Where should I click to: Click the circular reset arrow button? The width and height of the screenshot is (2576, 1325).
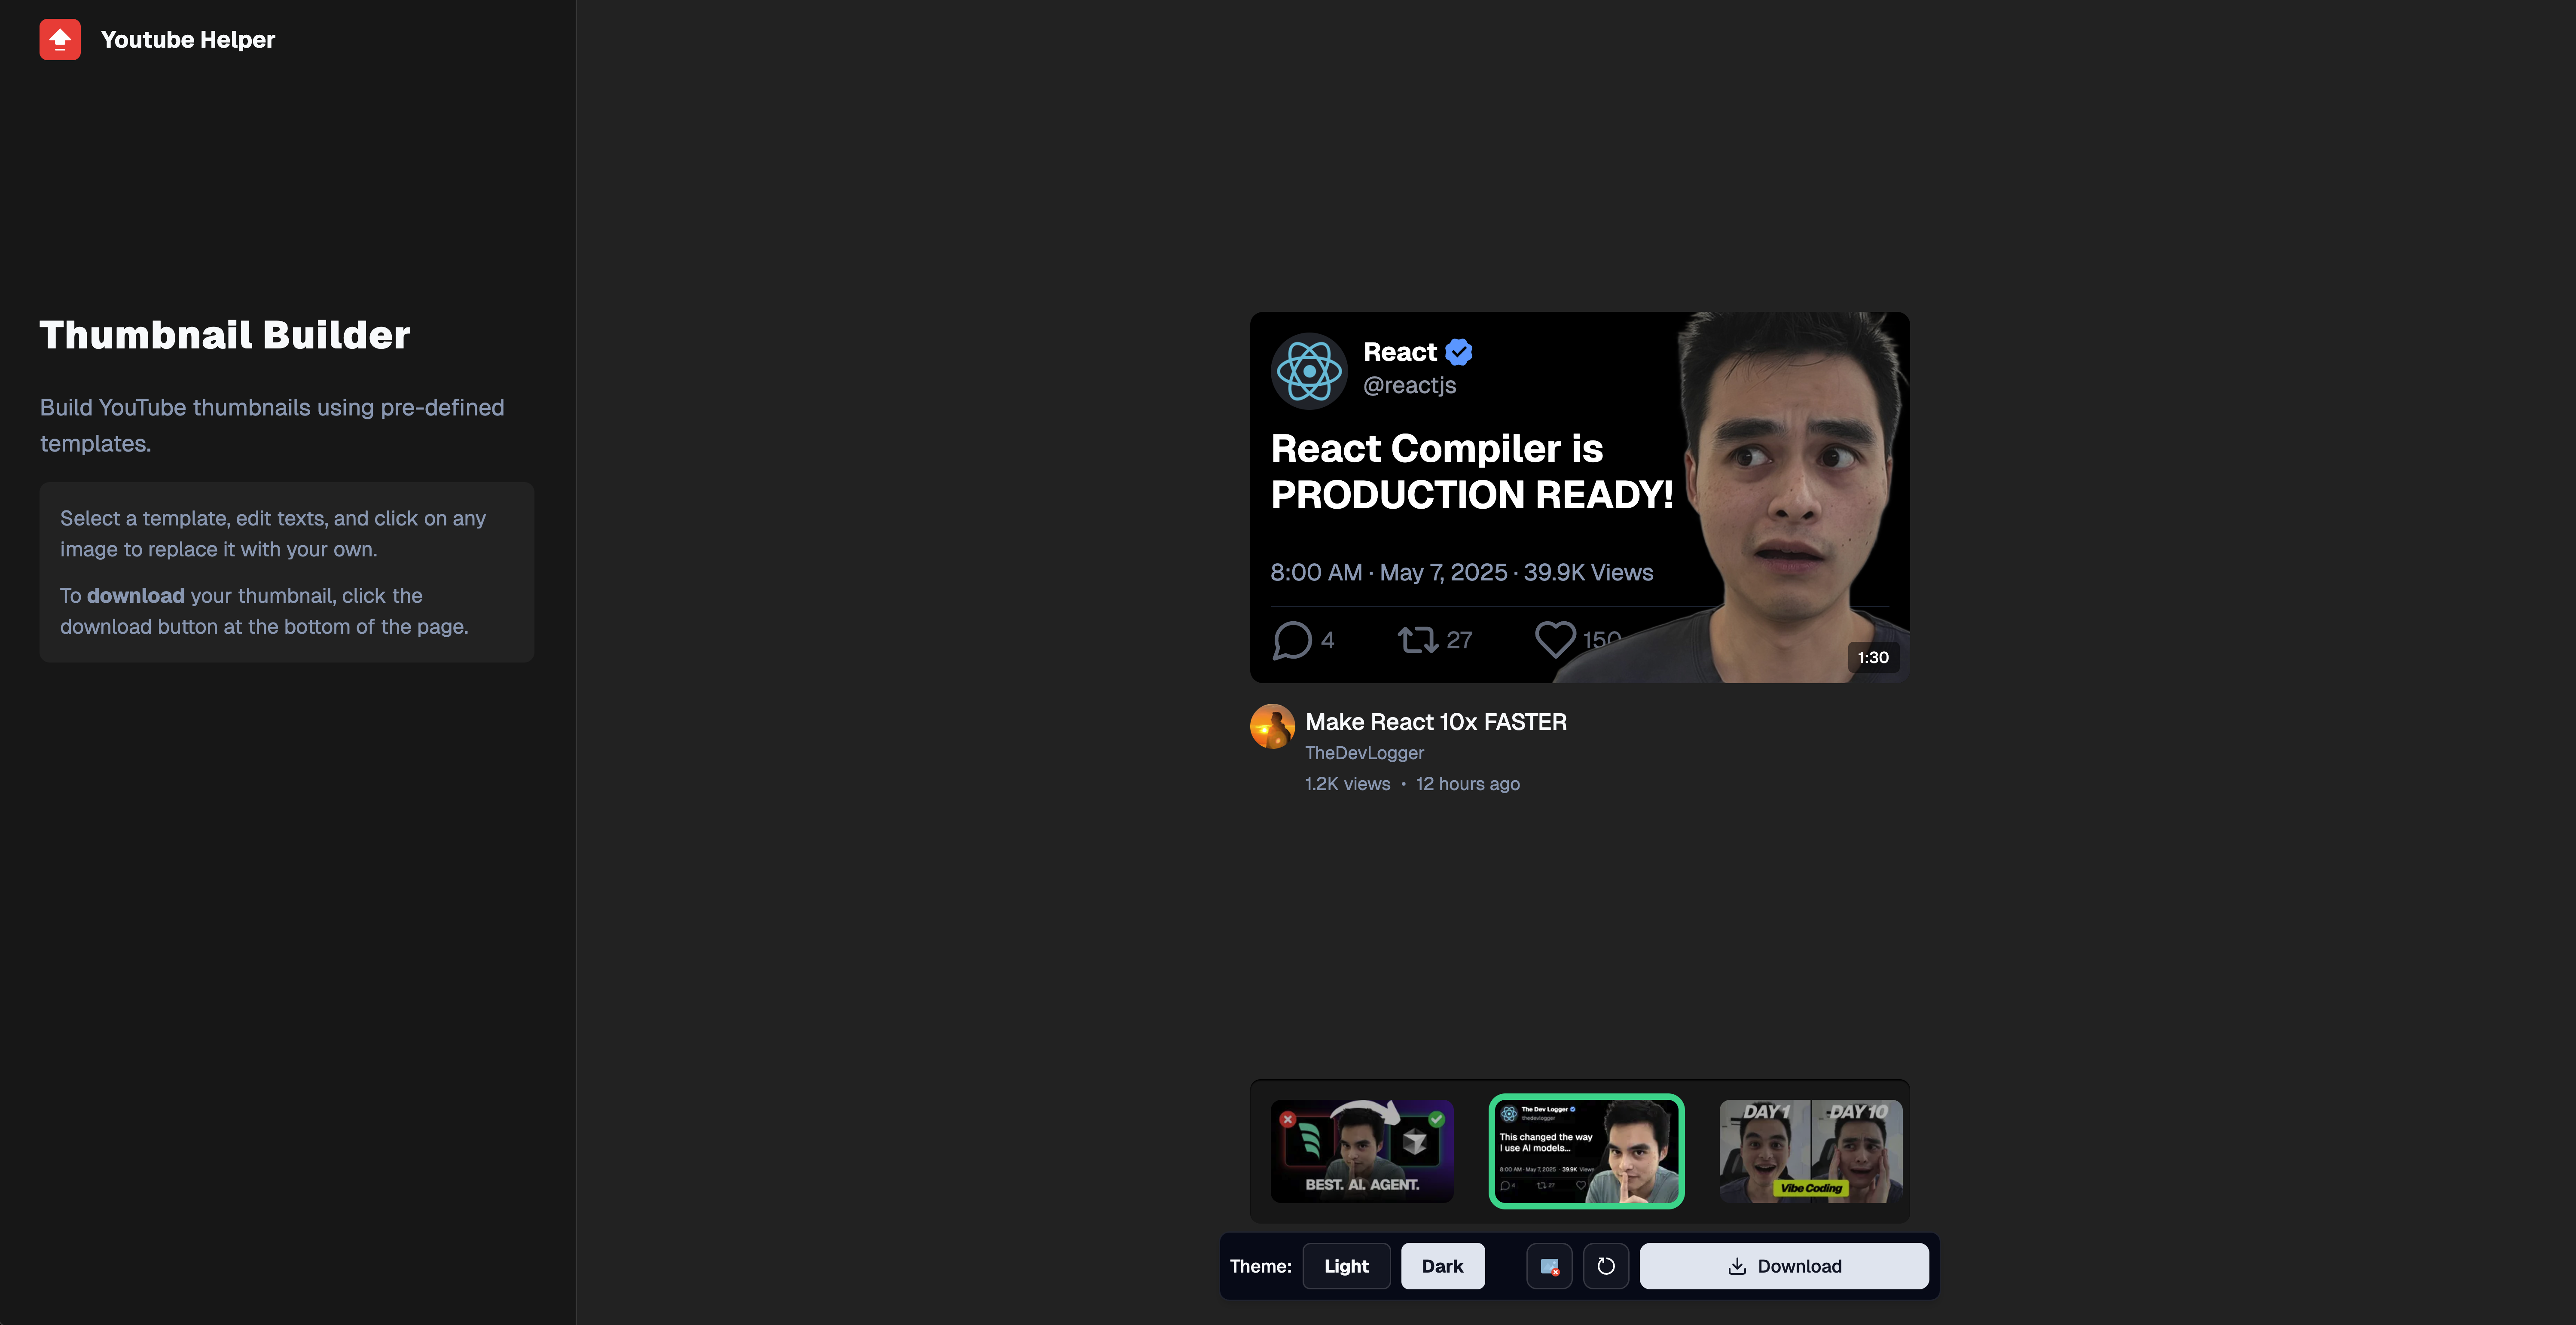(x=1606, y=1266)
